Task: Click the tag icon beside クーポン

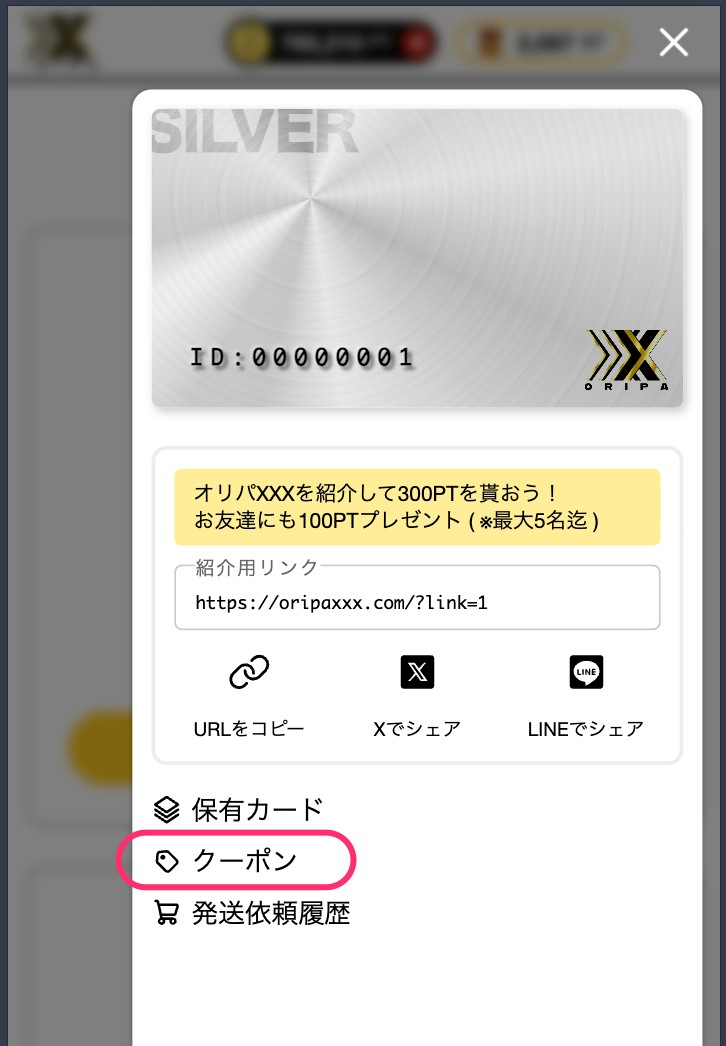Action: tap(167, 861)
